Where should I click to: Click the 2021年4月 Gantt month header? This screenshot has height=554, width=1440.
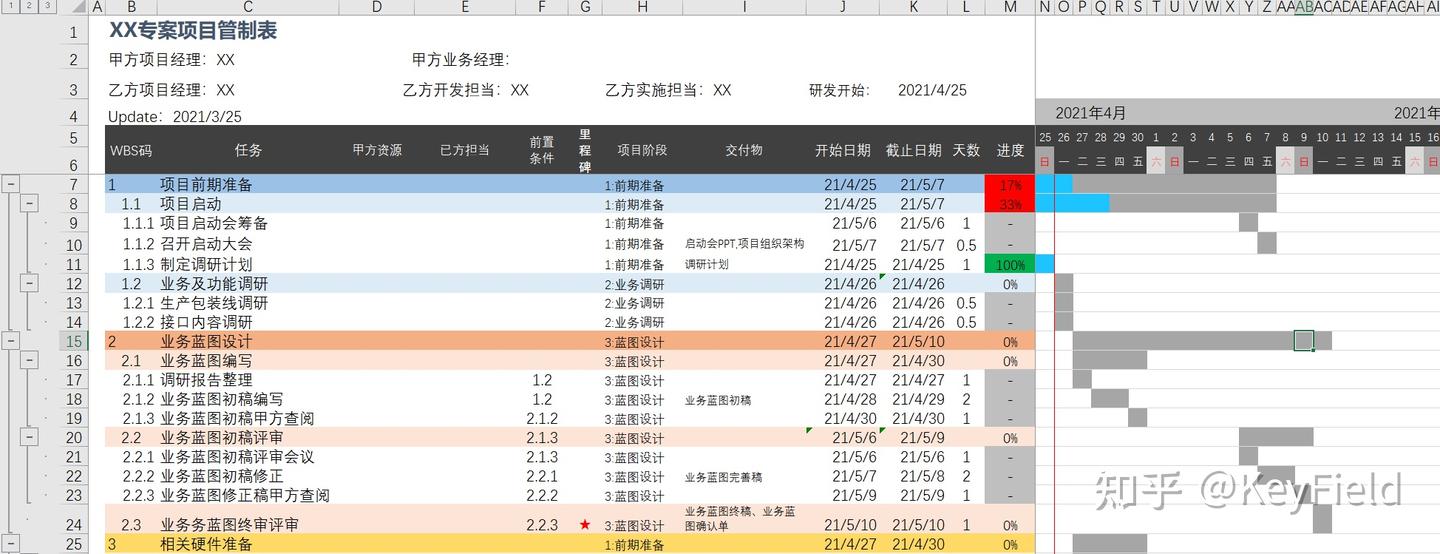pos(1090,112)
